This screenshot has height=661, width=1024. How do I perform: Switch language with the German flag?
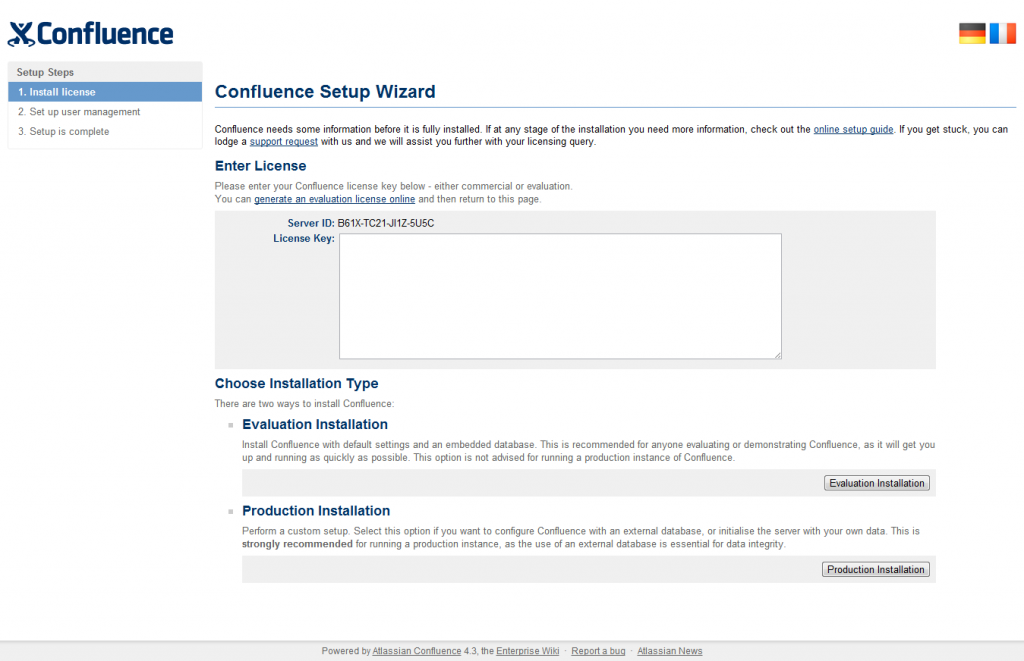click(972, 33)
